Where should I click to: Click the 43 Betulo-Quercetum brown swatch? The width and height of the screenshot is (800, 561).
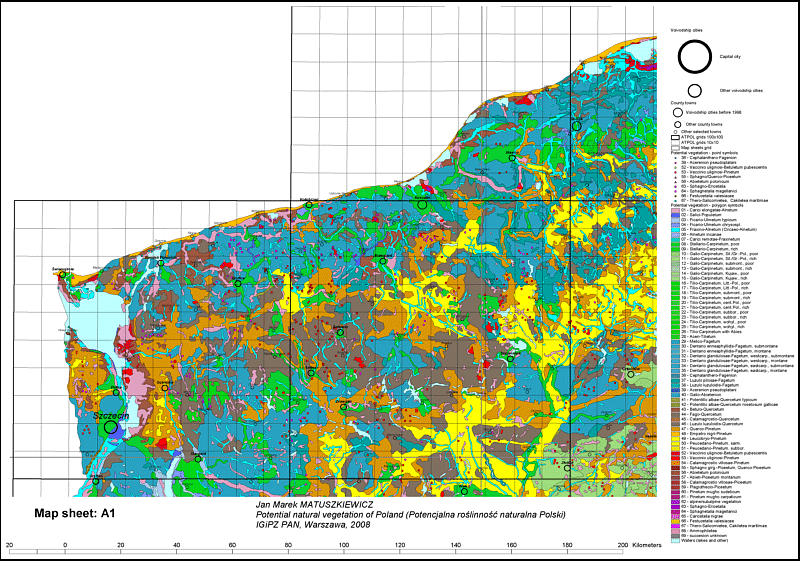click(676, 409)
